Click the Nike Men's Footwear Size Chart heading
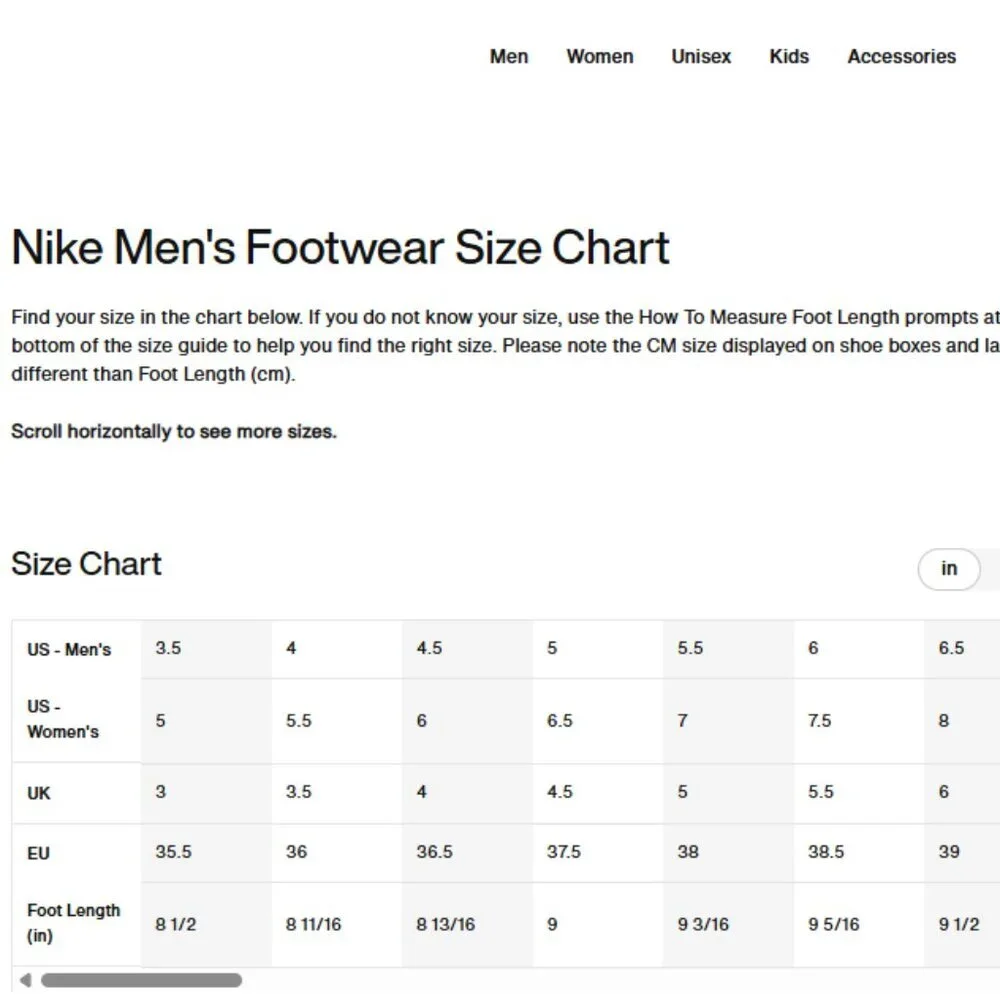1000x1000 pixels. [x=341, y=247]
